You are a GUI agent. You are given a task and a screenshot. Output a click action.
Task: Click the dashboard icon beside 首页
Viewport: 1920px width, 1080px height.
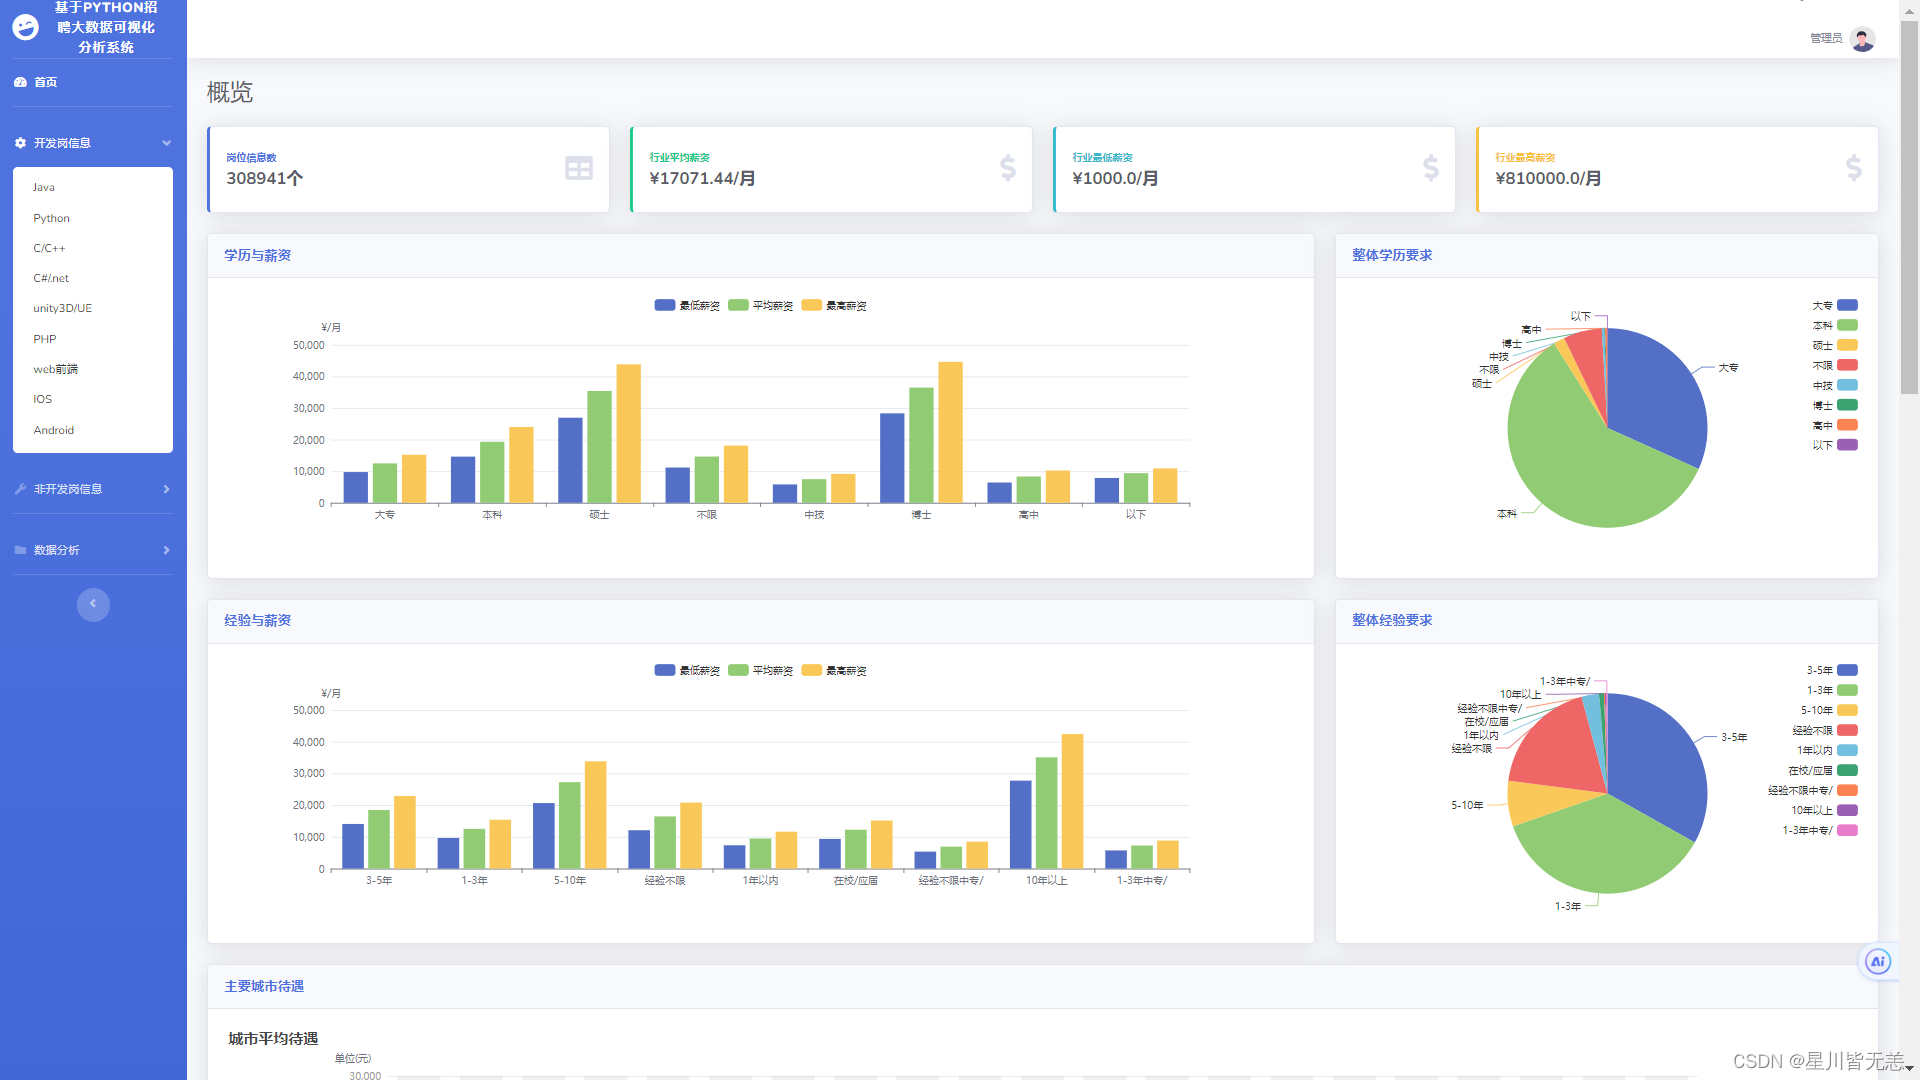point(20,82)
